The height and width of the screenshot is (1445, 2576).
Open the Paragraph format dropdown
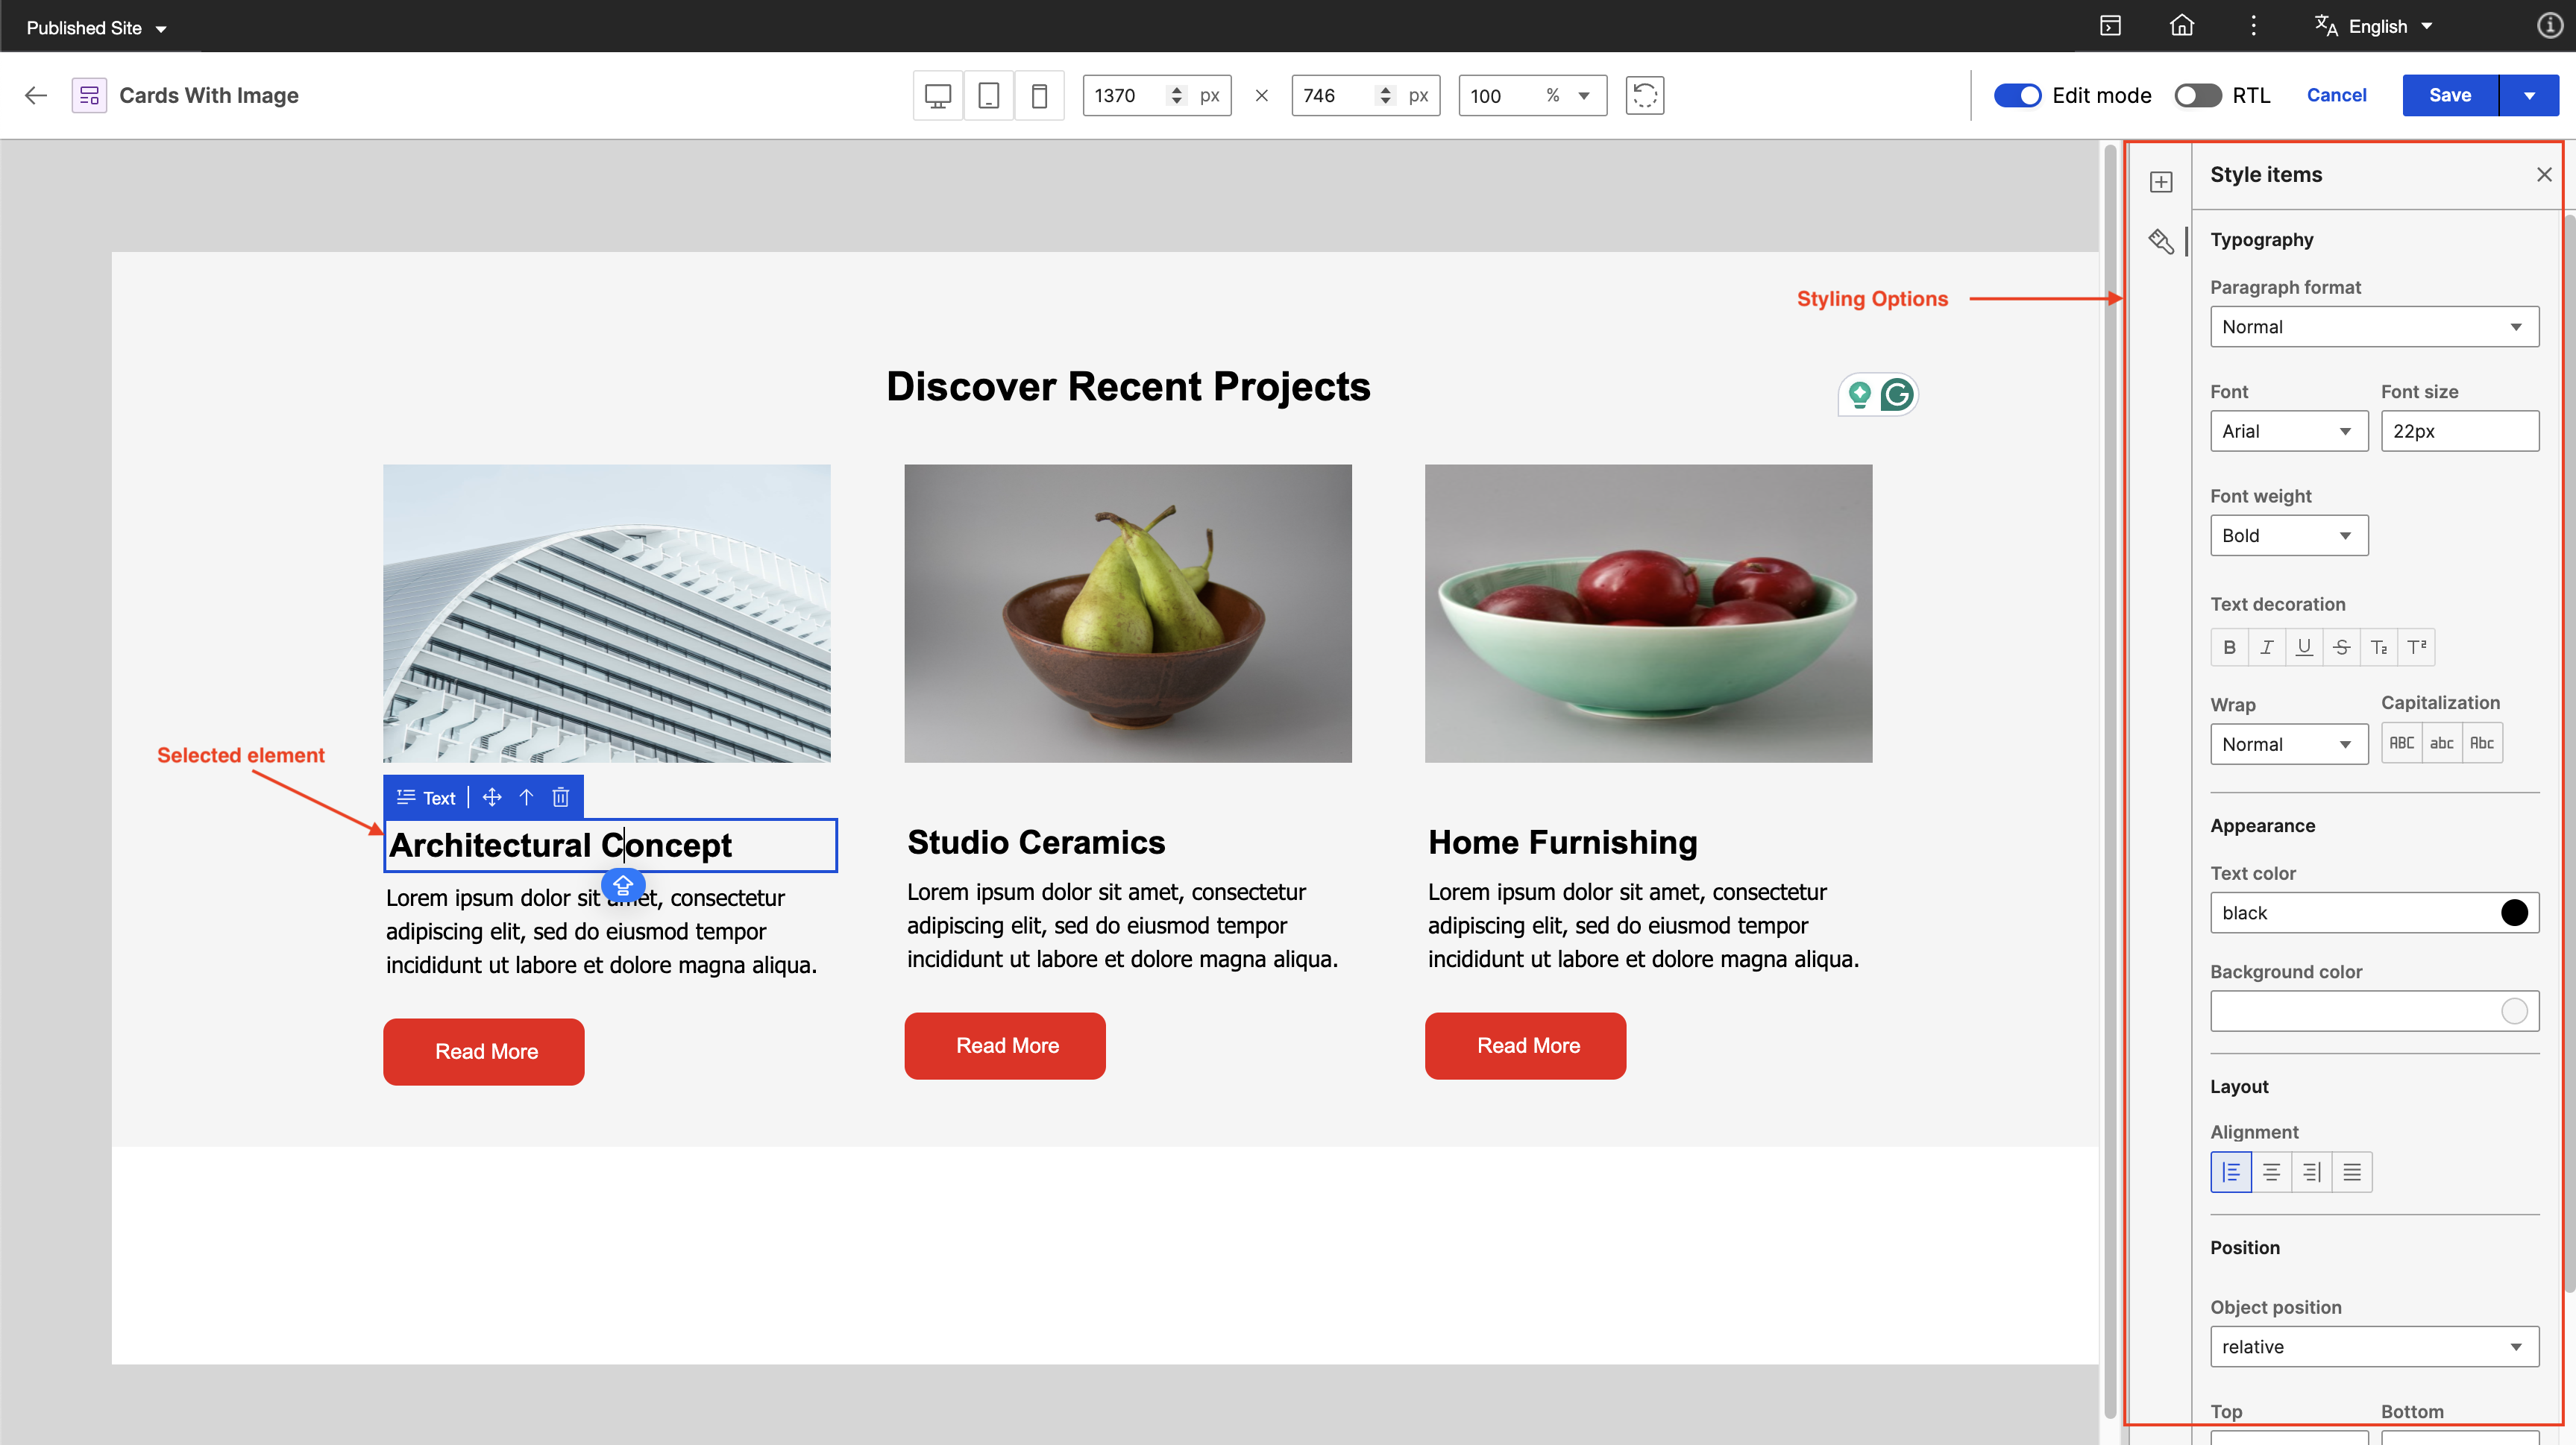(x=2373, y=327)
